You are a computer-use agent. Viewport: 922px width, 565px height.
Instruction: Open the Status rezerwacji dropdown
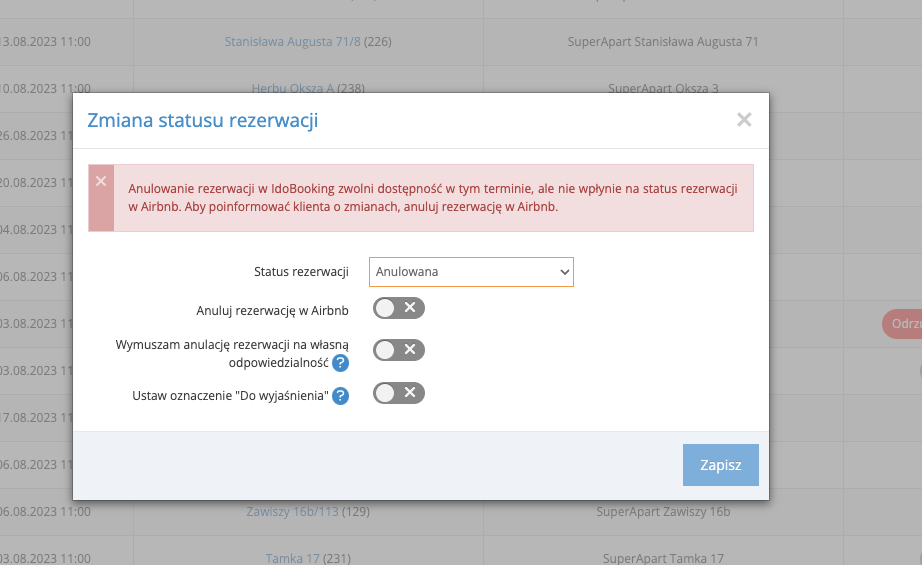471,271
